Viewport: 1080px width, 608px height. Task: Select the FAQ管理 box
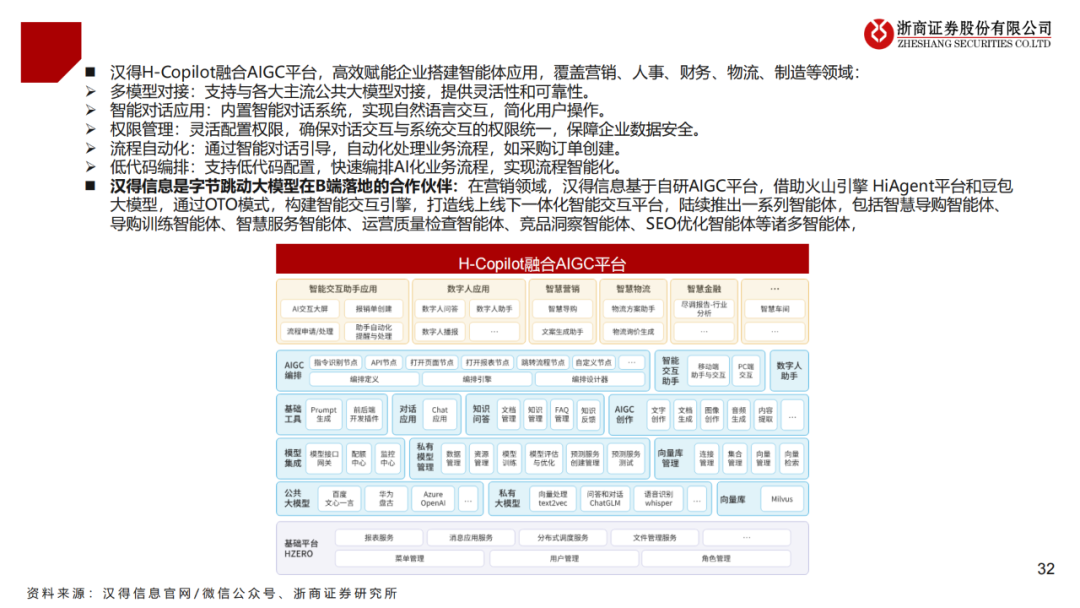coord(562,414)
